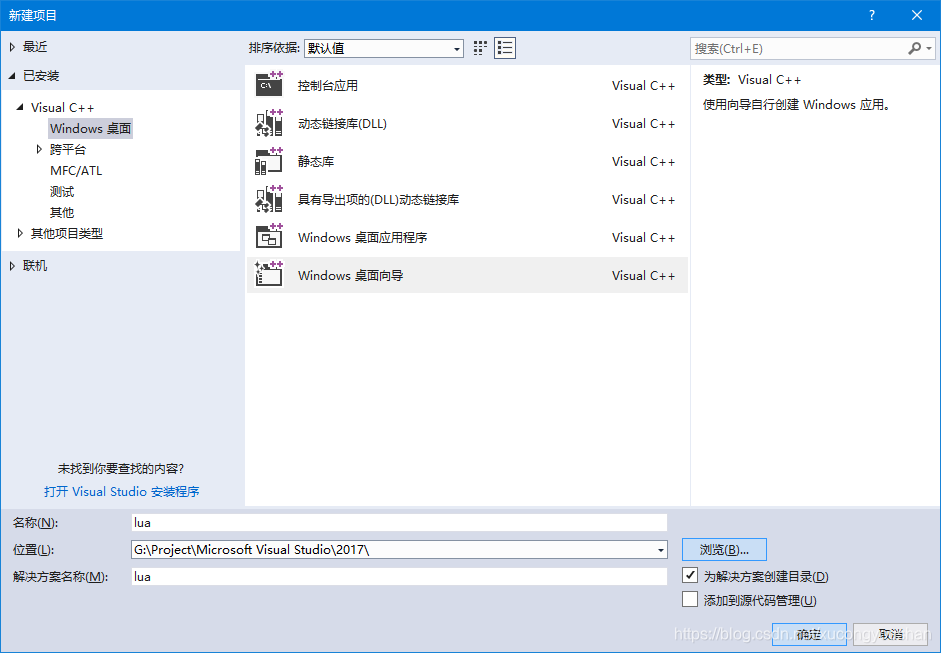Click the Windows 桌面向导 icon
This screenshot has width=941, height=653.
(269, 275)
